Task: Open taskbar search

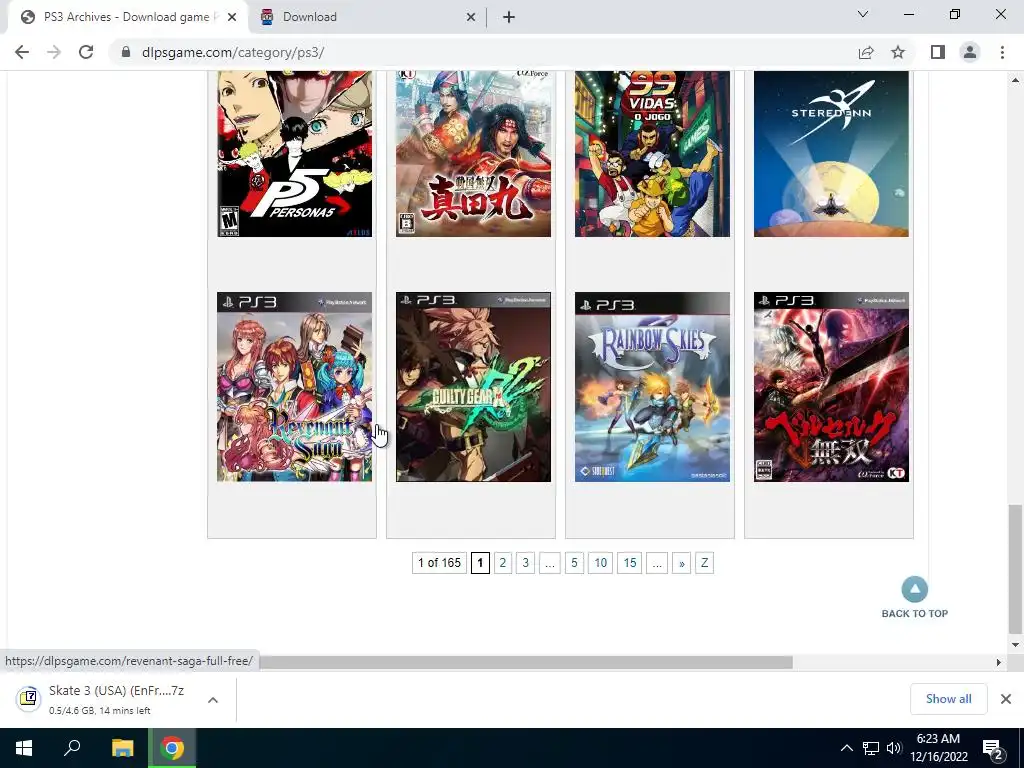Action: tap(72, 748)
